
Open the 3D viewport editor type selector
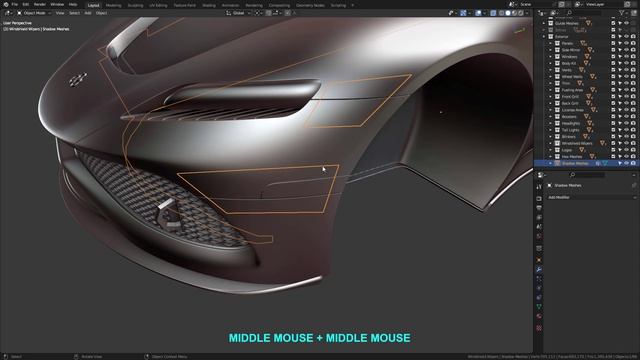[8, 13]
